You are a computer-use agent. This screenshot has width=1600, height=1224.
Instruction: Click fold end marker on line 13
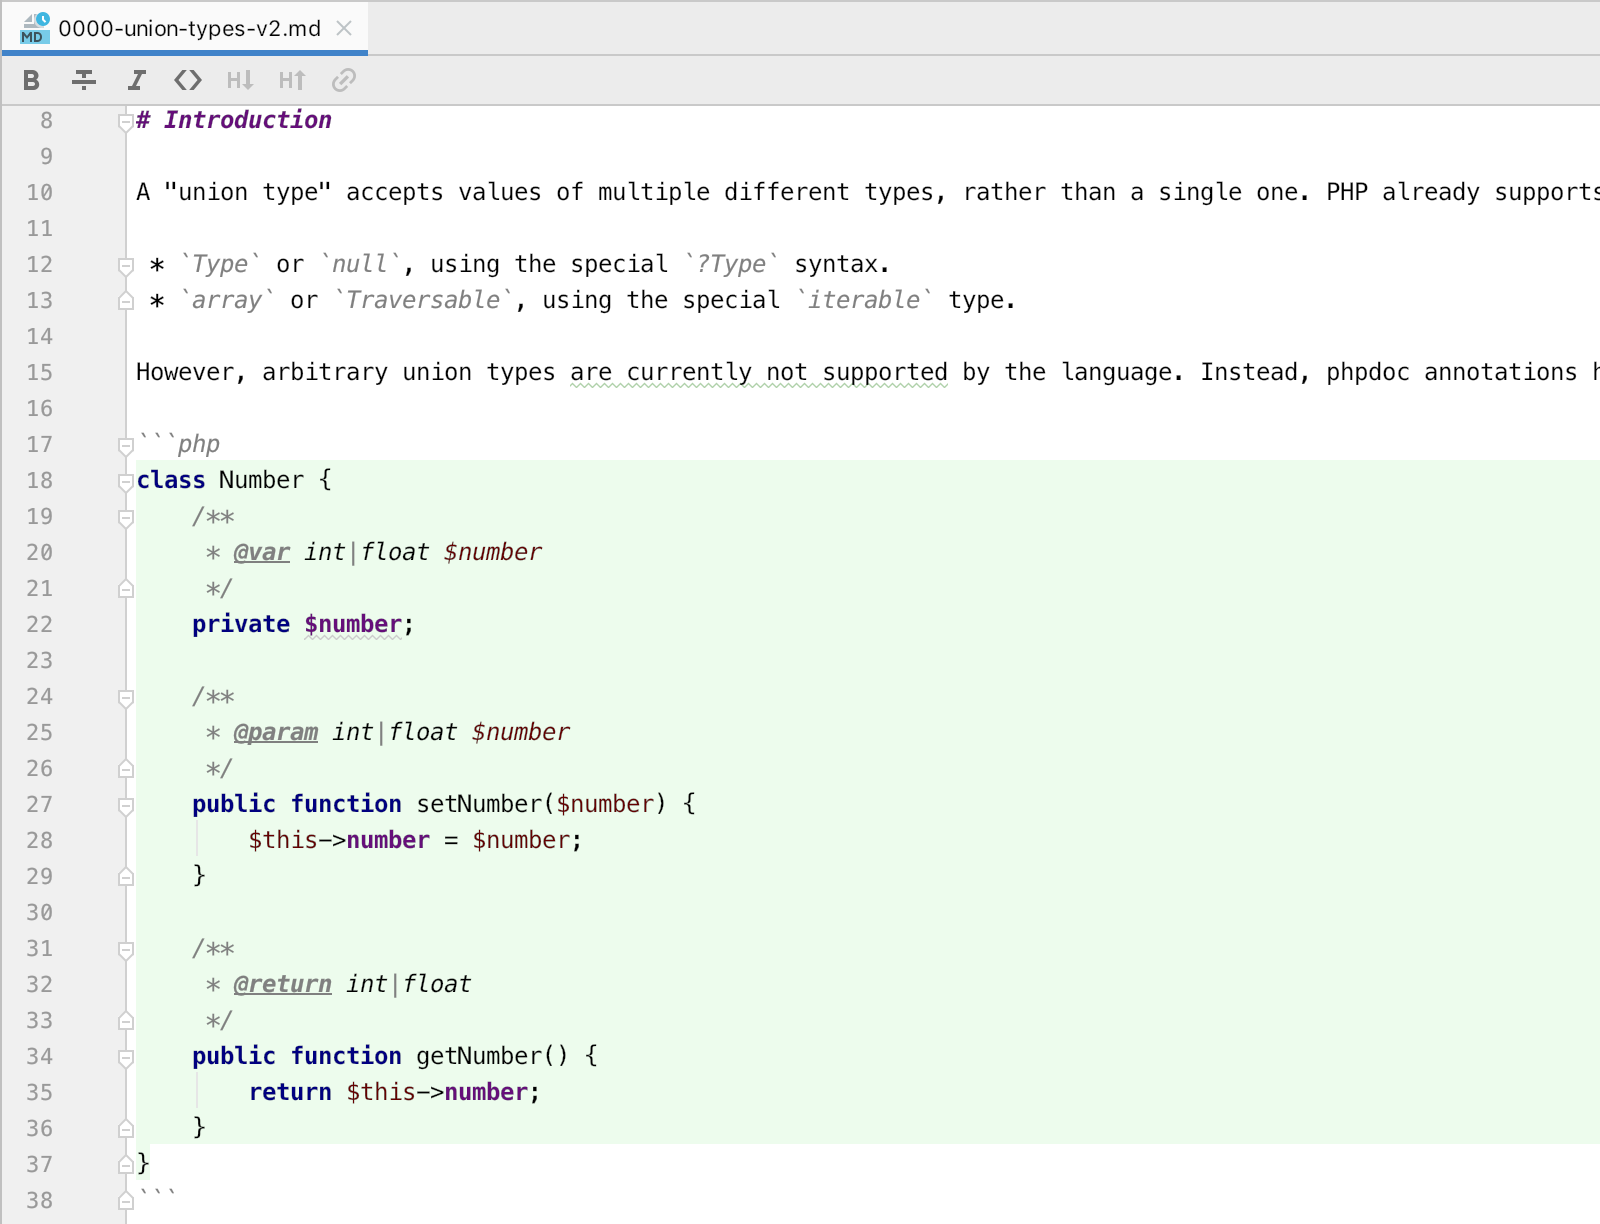pyautogui.click(x=126, y=301)
